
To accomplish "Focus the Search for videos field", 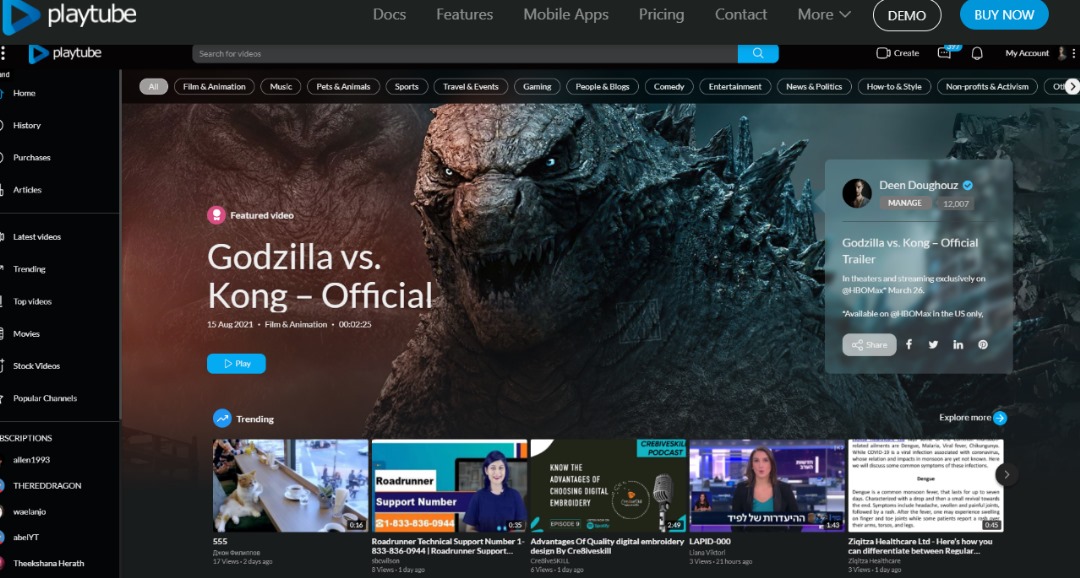I will (465, 54).
